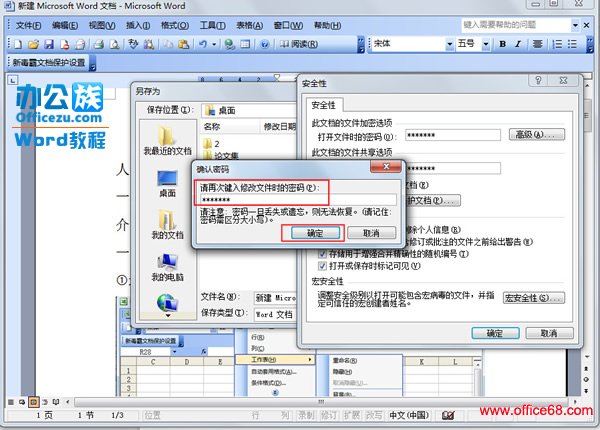Screen dimensions: 600x430
Task: Open the 保存位置 桌面 location dropdown
Action: (x=249, y=111)
